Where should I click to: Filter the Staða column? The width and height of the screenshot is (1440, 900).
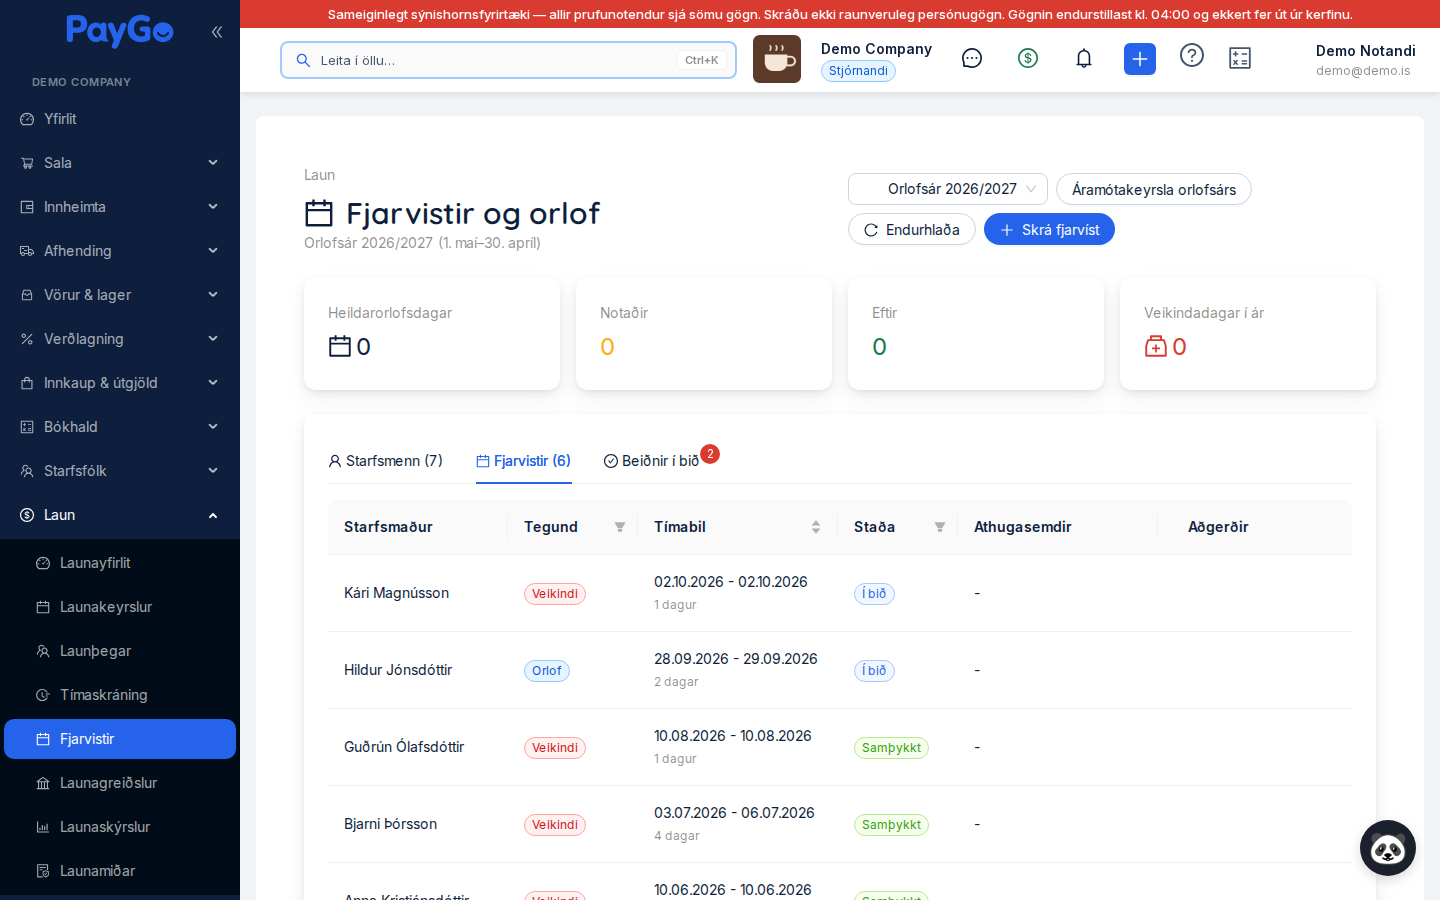(940, 527)
